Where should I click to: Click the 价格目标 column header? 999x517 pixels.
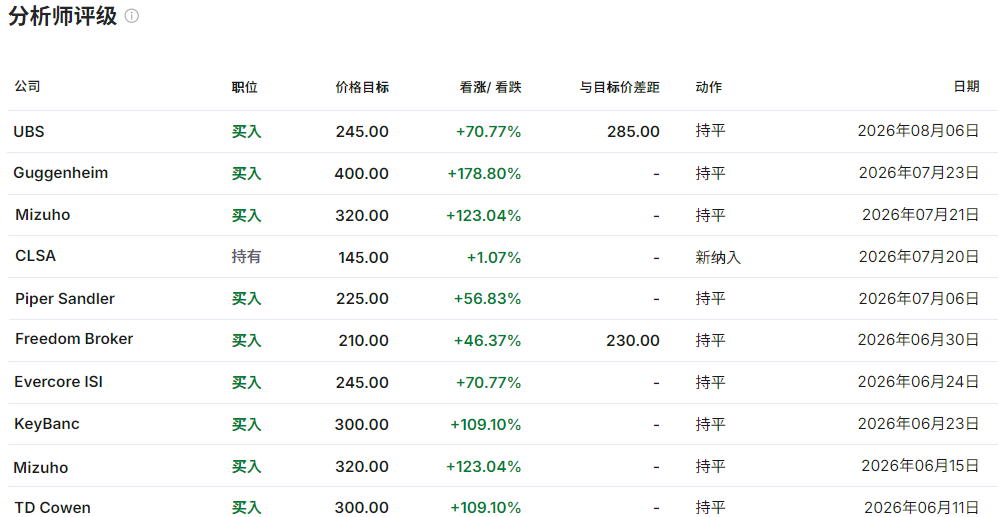click(362, 87)
